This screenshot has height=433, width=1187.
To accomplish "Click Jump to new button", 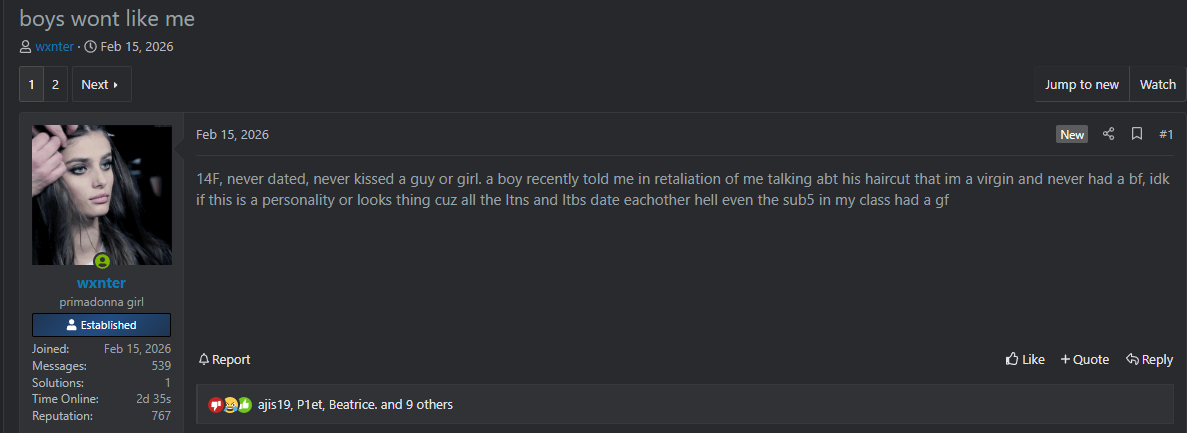I will tap(1081, 85).
